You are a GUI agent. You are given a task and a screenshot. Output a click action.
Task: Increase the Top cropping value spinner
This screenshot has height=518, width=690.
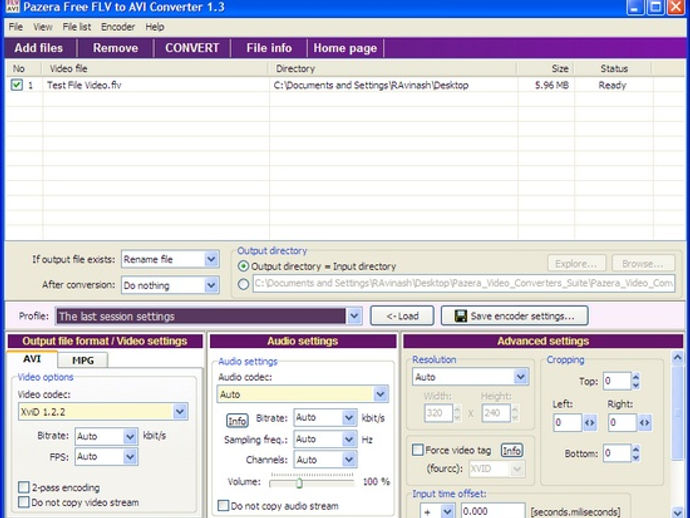pos(635,376)
